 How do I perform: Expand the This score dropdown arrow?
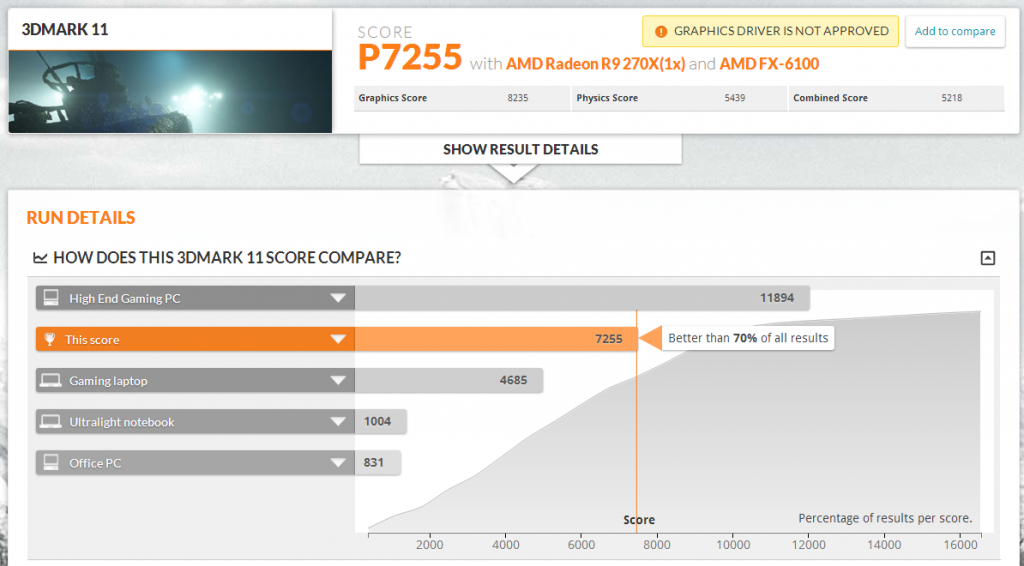pos(338,339)
